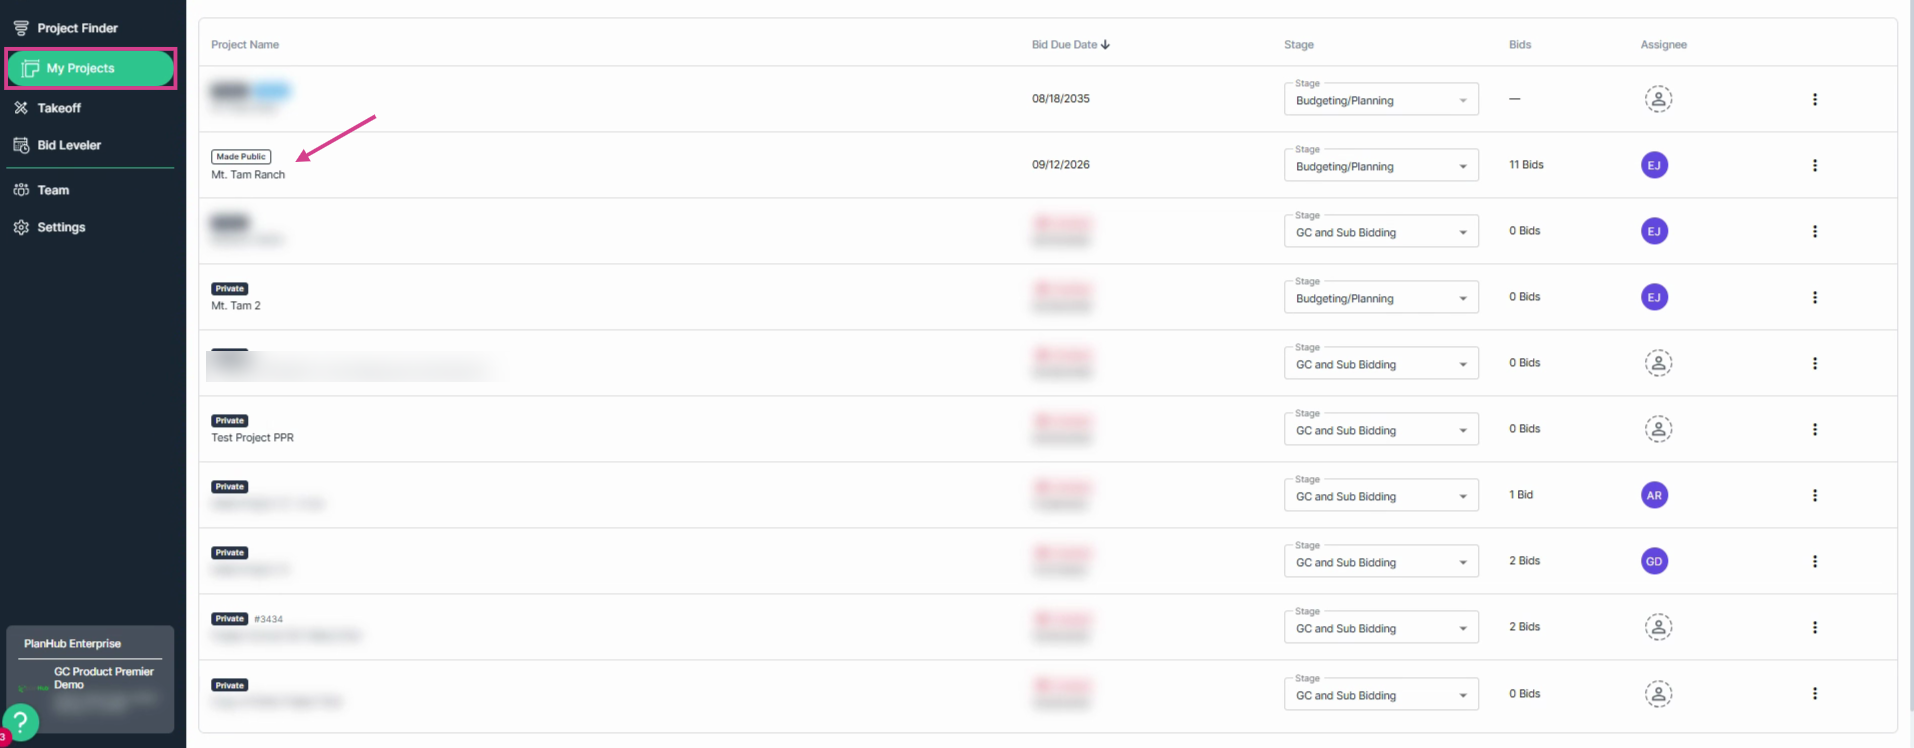Click the EJ assignee avatar for Mt. Tam Ranch
1914x748 pixels.
(x=1654, y=165)
